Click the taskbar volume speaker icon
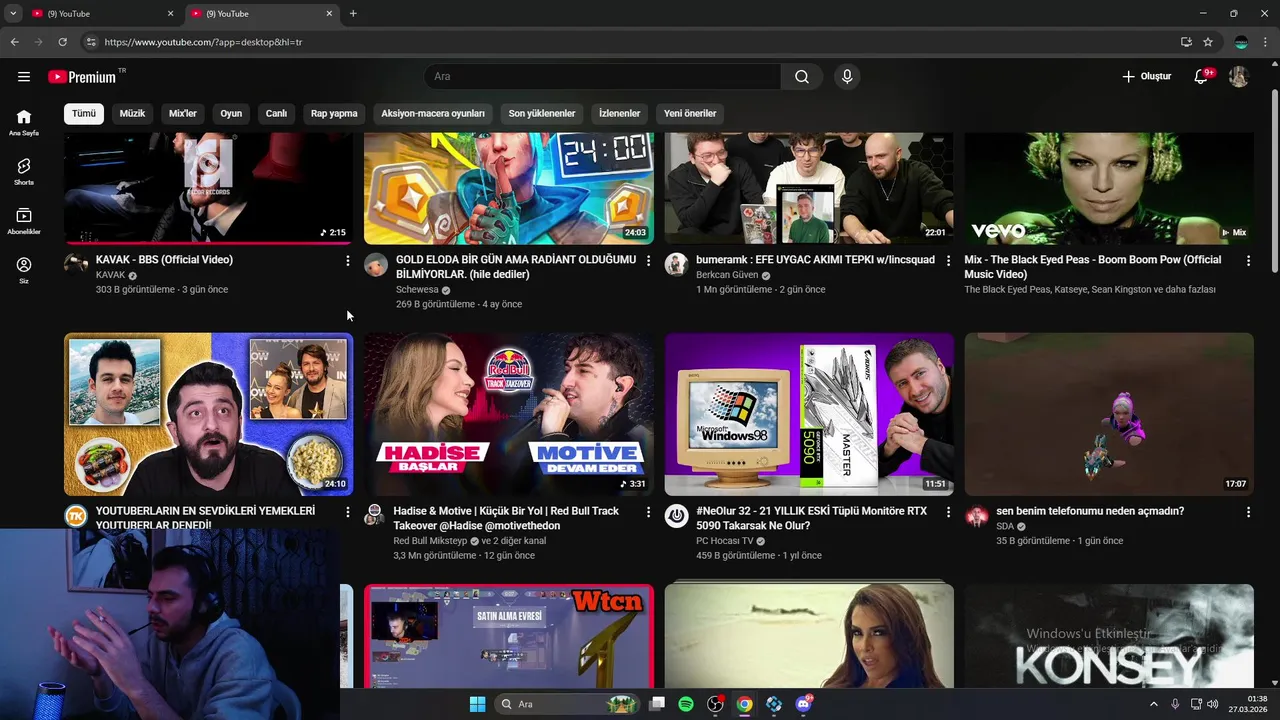Screen dimensions: 1280x720 (x=1212, y=704)
